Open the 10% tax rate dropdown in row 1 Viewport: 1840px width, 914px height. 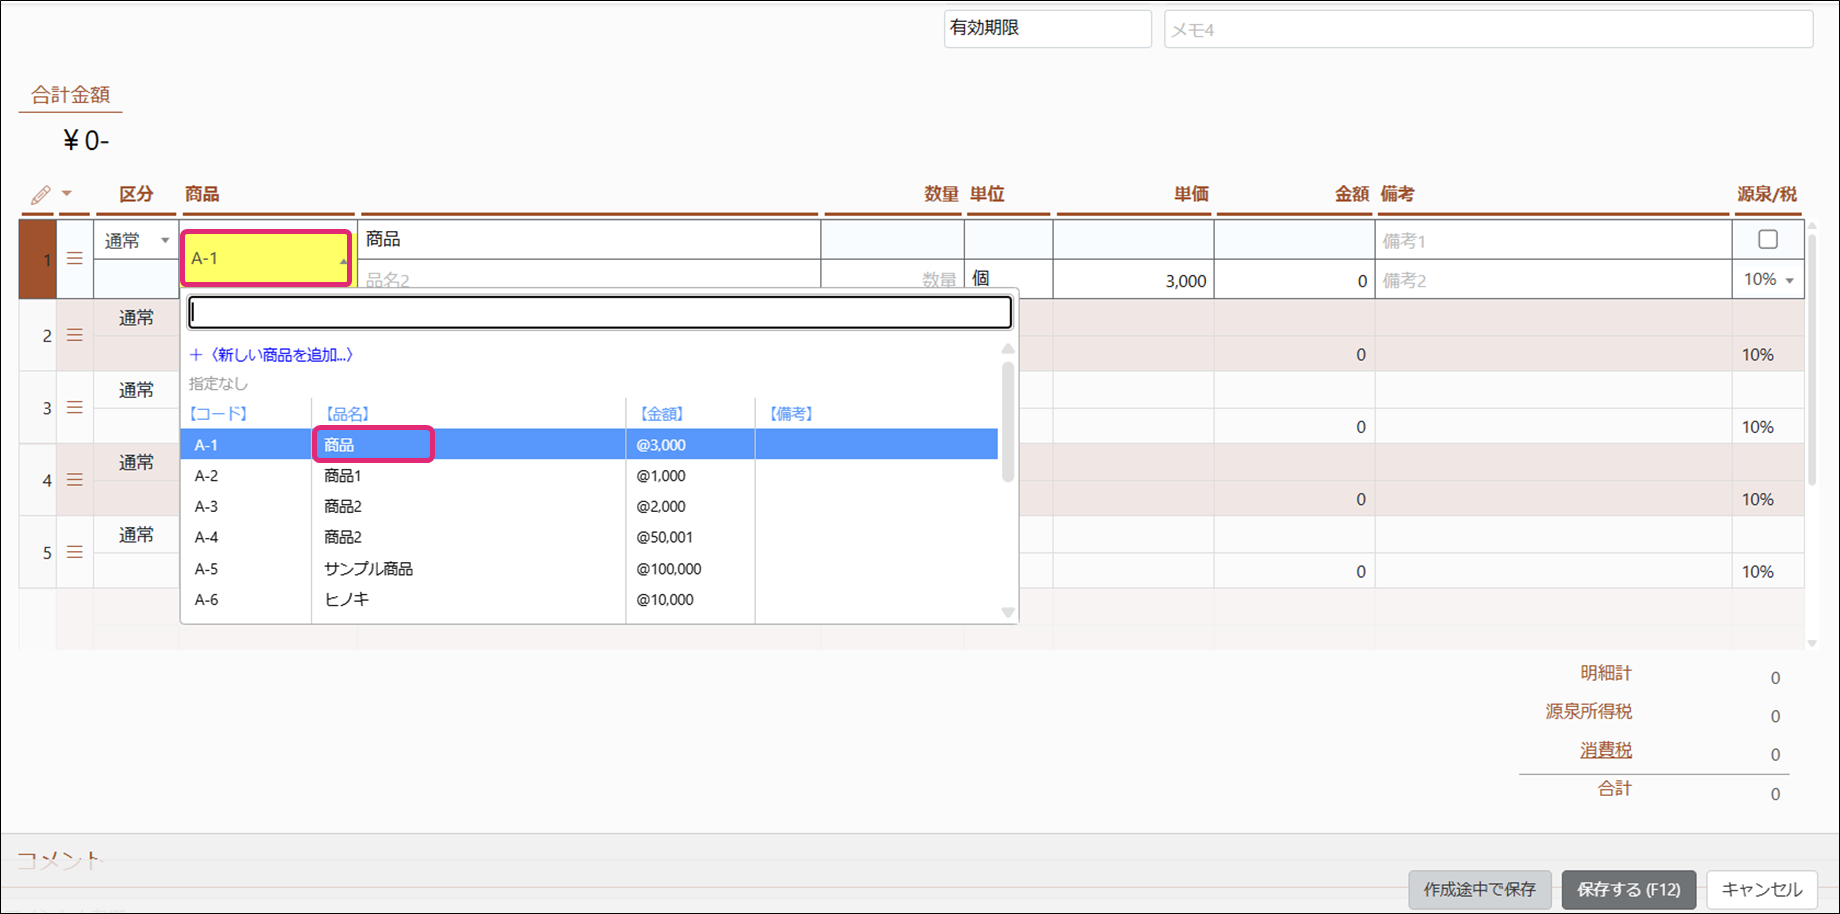(x=1789, y=280)
